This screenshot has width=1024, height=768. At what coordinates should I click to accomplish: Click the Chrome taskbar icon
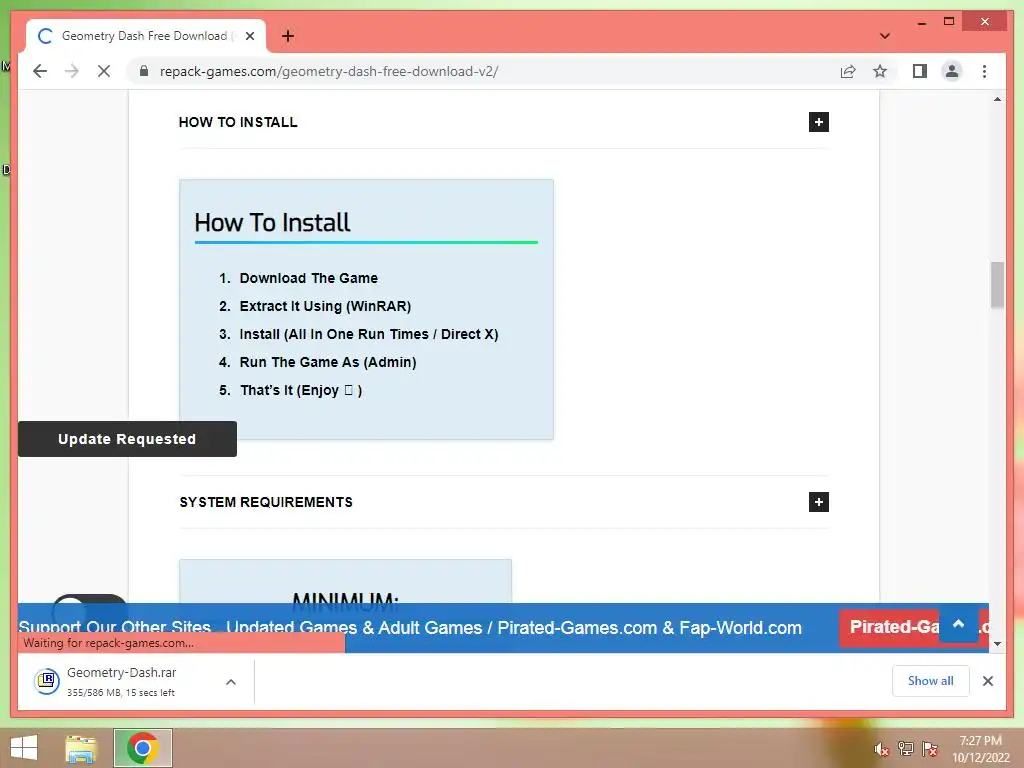click(142, 748)
